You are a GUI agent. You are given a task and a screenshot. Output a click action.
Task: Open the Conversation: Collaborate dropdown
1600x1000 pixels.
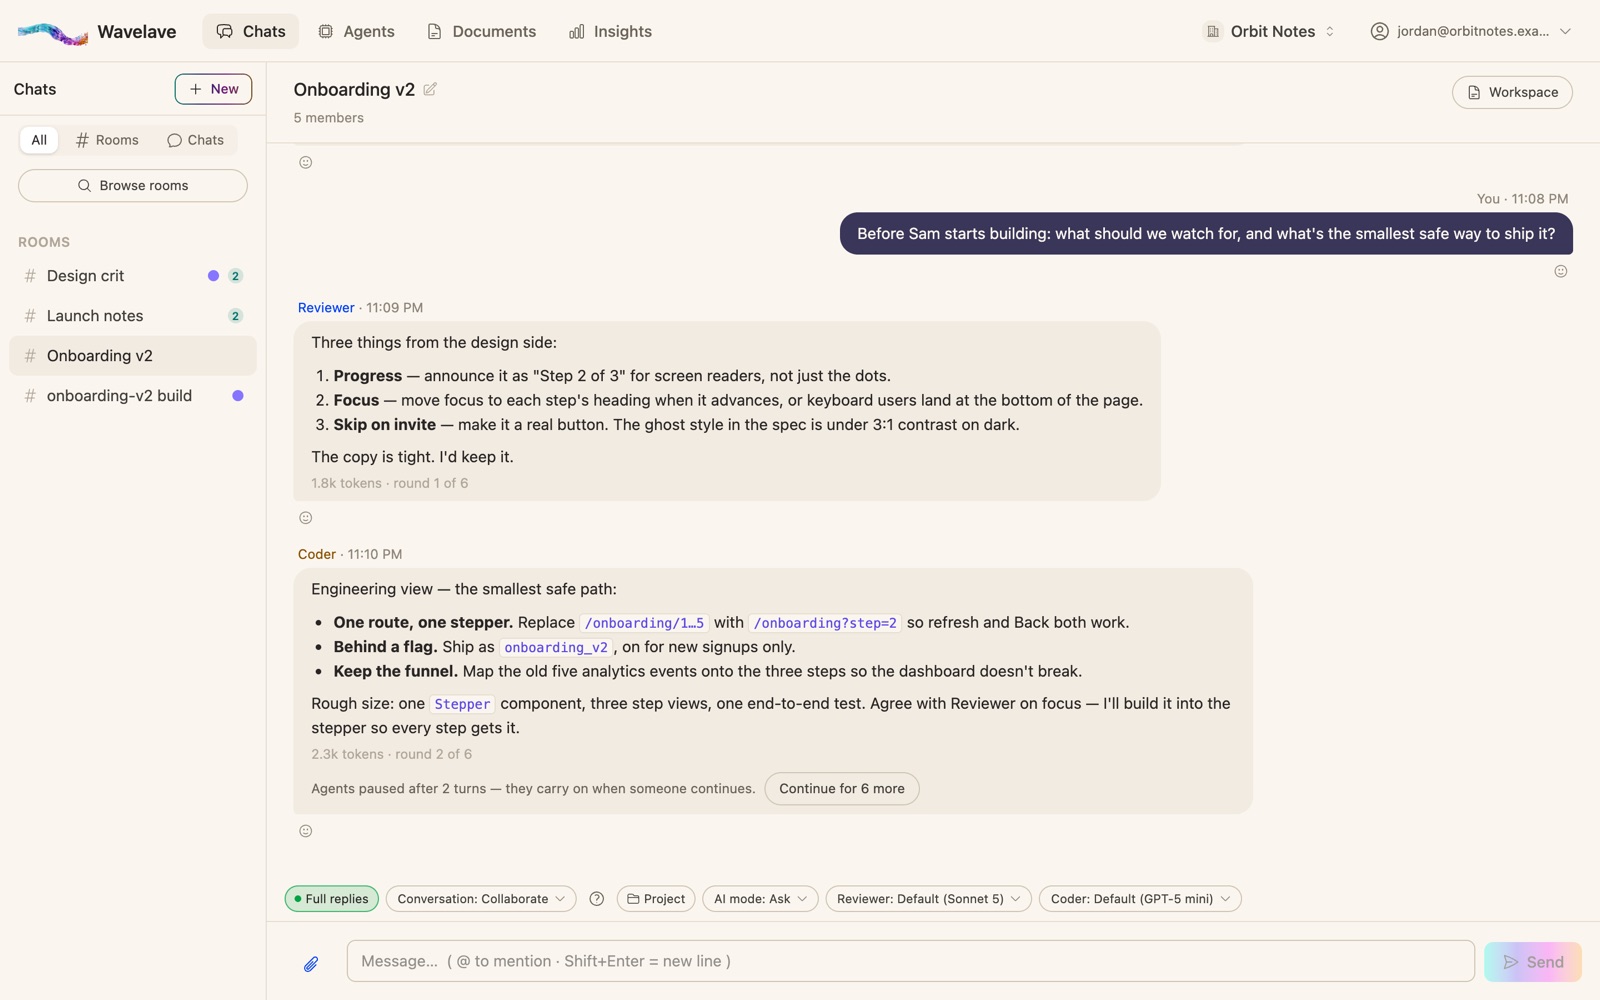point(481,899)
